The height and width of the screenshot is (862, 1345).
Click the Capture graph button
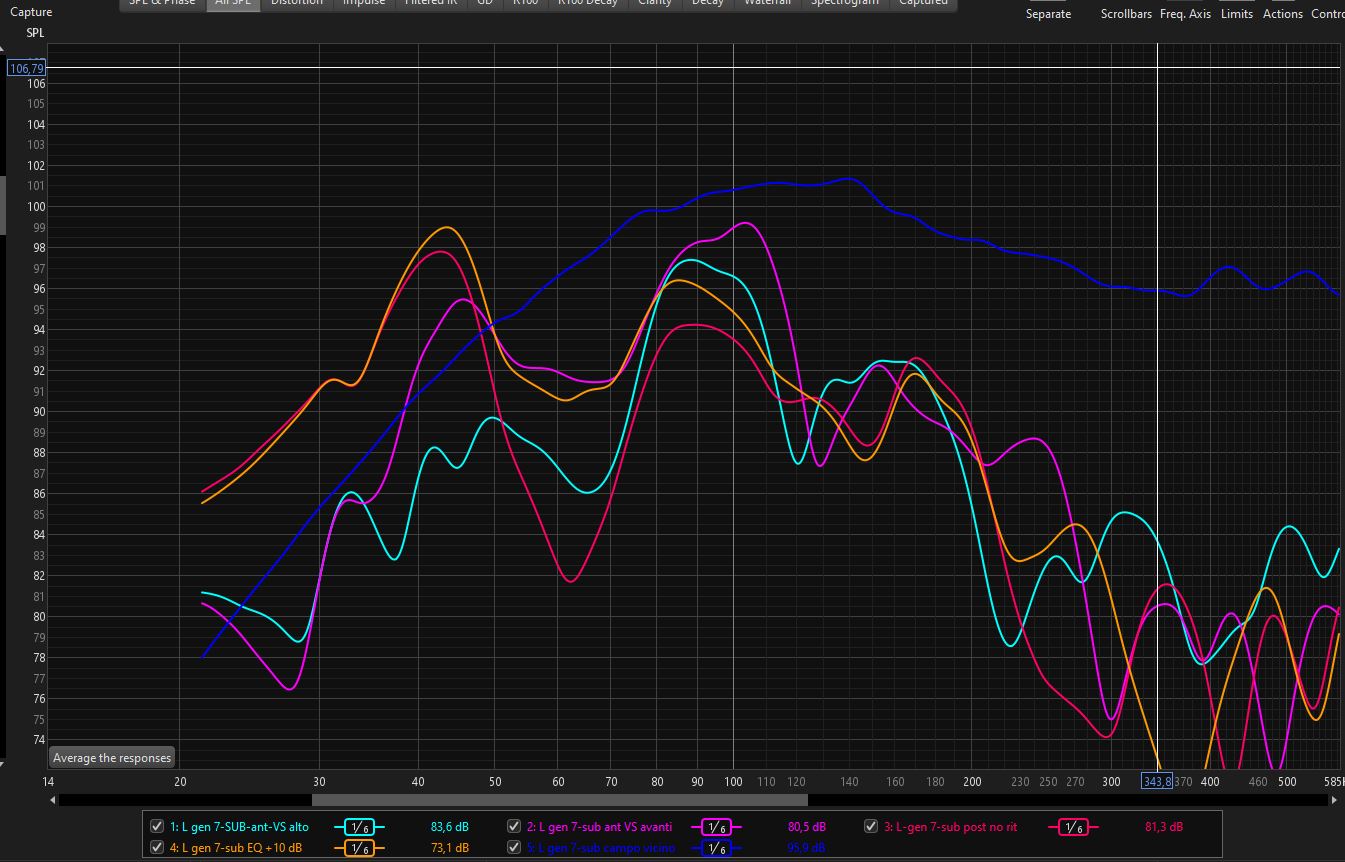tap(31, 13)
